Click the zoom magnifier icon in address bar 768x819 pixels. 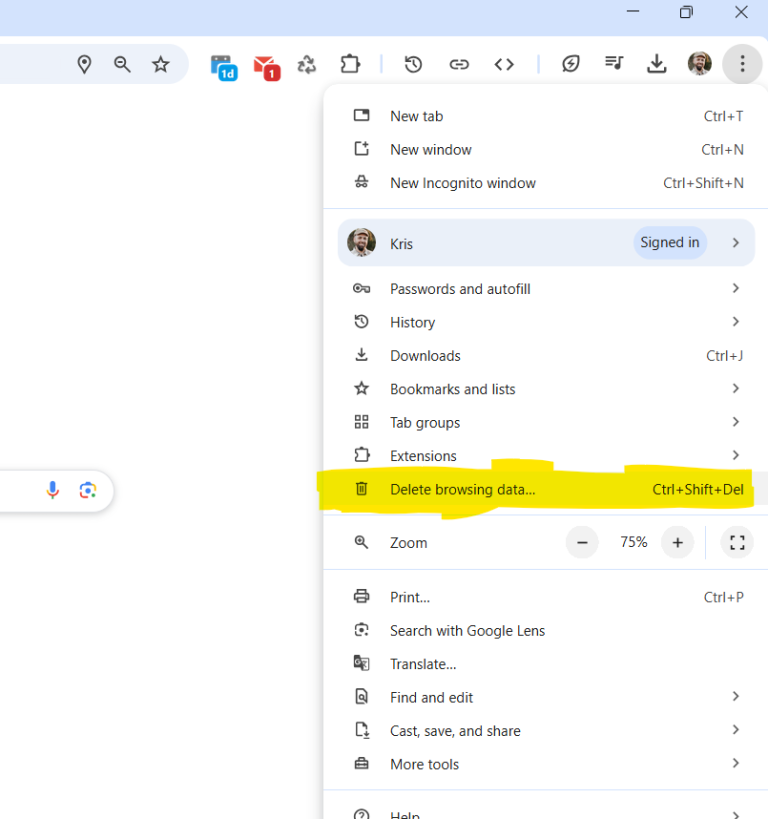122,64
